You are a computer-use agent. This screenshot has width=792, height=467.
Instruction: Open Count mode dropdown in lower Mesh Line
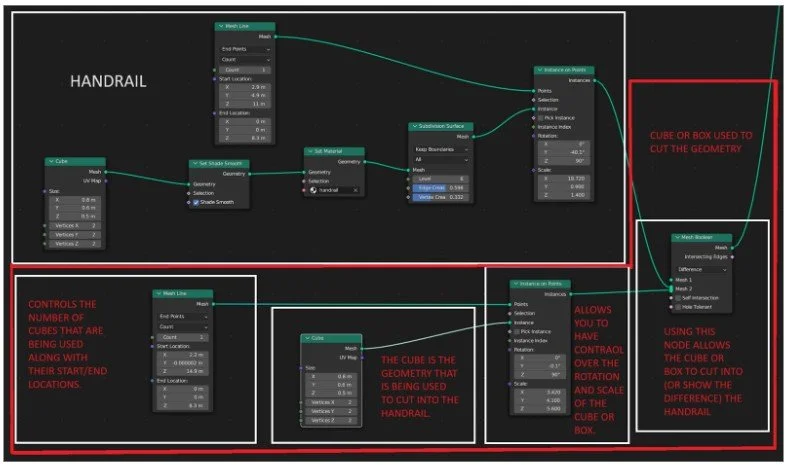[183, 327]
